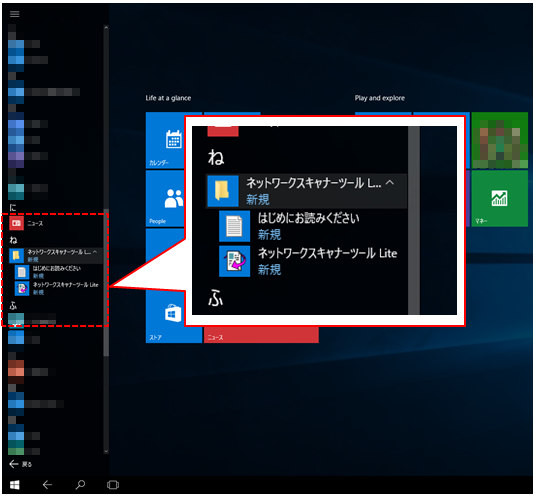Image resolution: width=537 pixels, height=496 pixels.
Task: Open Task View from the taskbar
Action: tap(113, 485)
